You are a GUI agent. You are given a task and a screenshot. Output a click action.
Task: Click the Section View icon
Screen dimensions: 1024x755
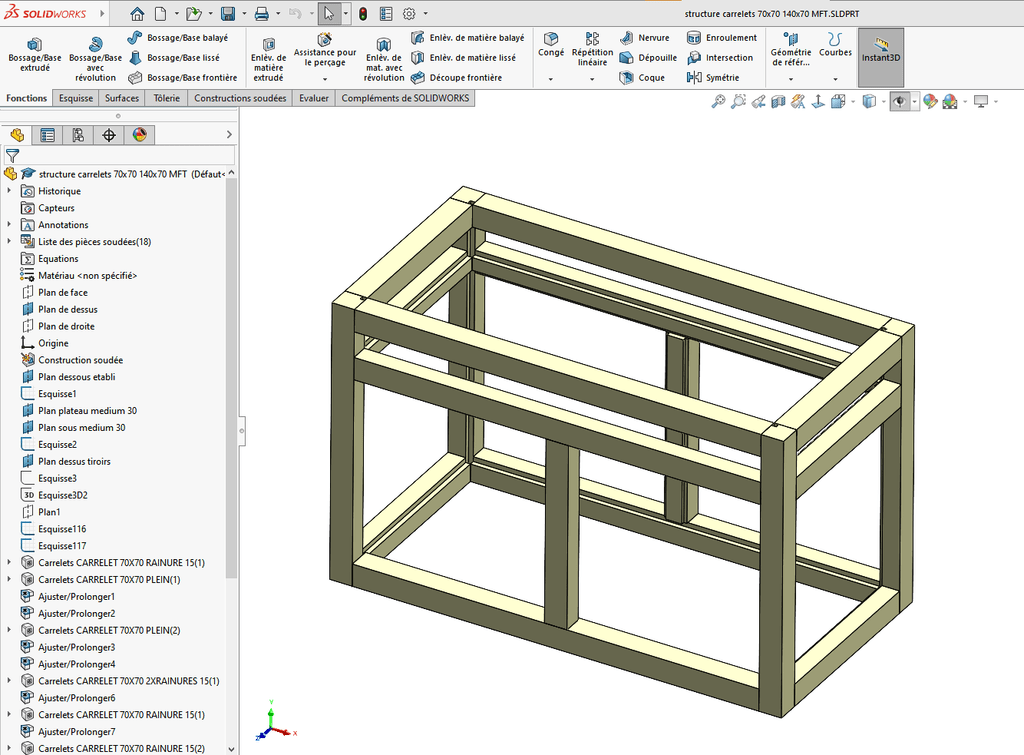tap(778, 101)
